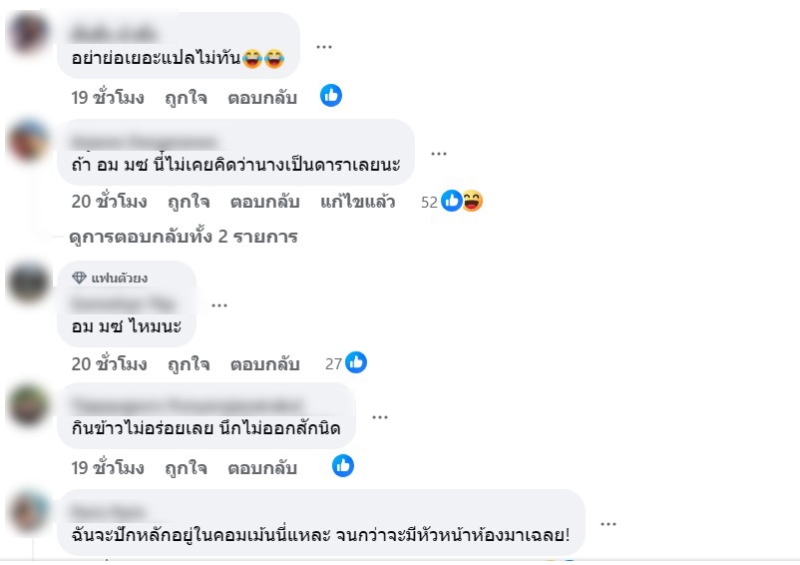Open three-dot menu for last comment
800x565 pixels.
coord(608,524)
